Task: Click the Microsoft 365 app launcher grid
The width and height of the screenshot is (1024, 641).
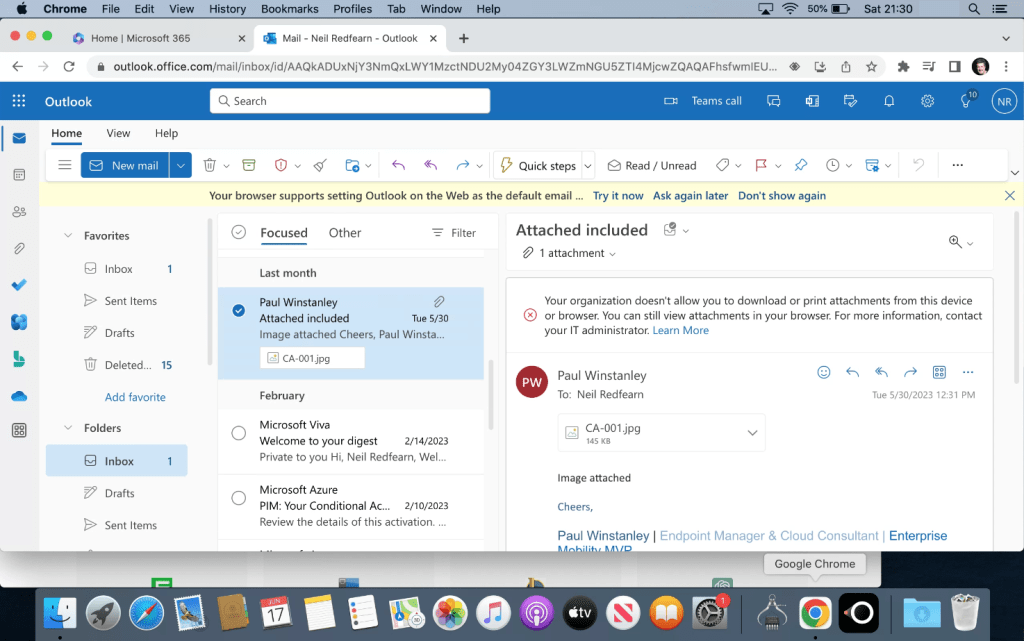Action: click(x=19, y=101)
